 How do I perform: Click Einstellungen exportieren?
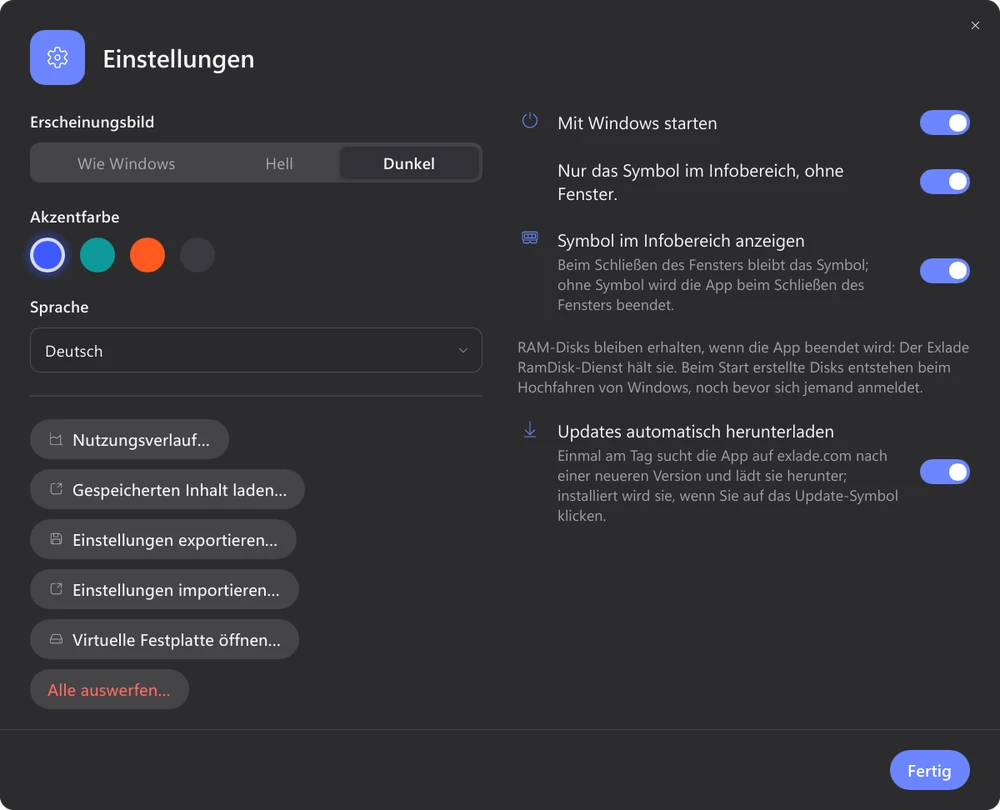[x=163, y=539]
